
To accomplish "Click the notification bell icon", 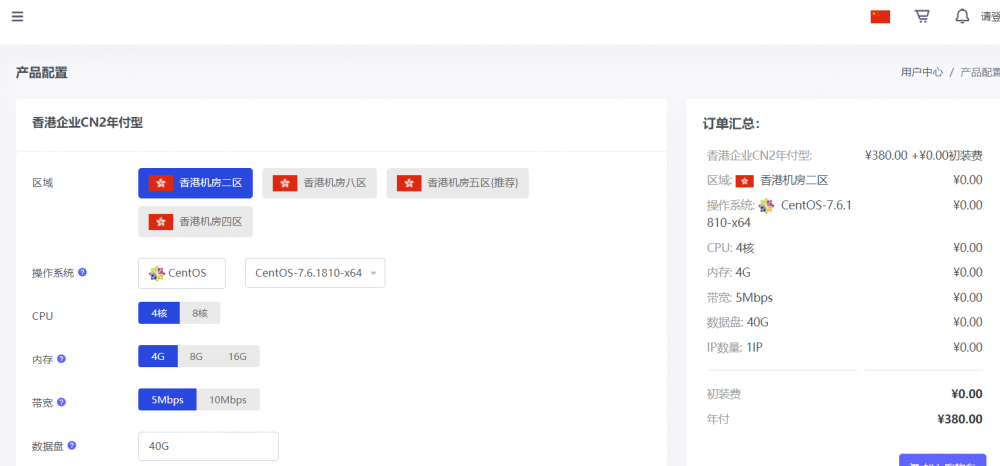I will click(x=962, y=16).
